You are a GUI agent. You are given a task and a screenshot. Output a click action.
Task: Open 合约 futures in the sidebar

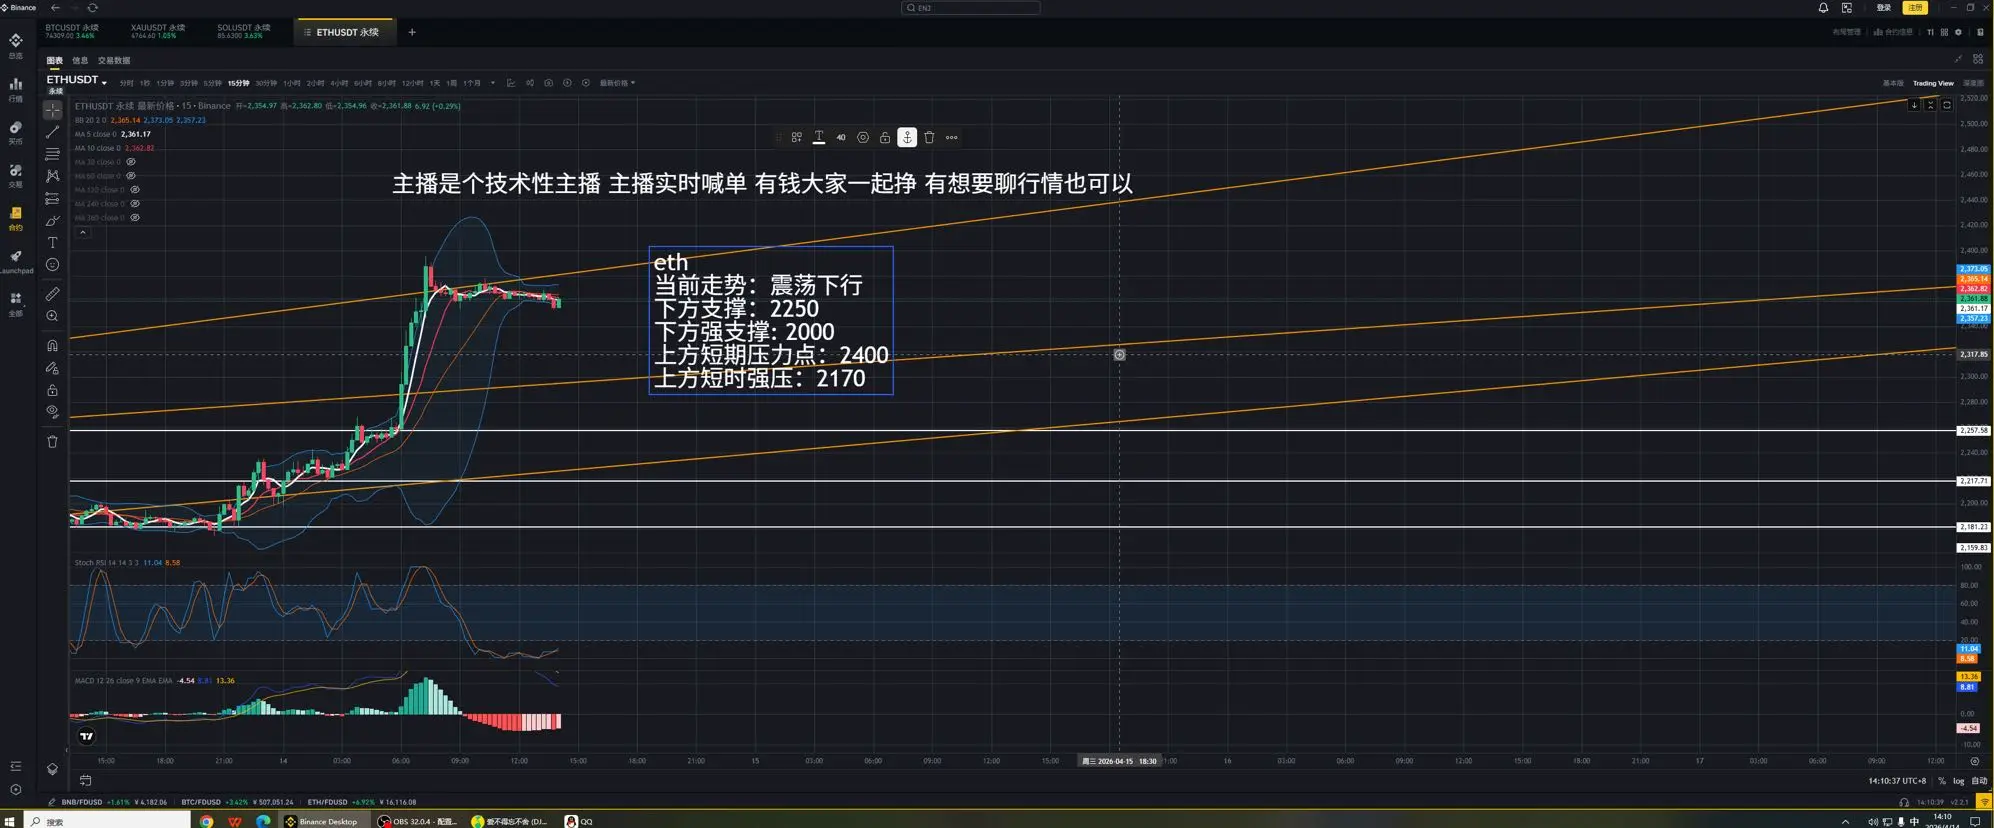click(x=15, y=219)
